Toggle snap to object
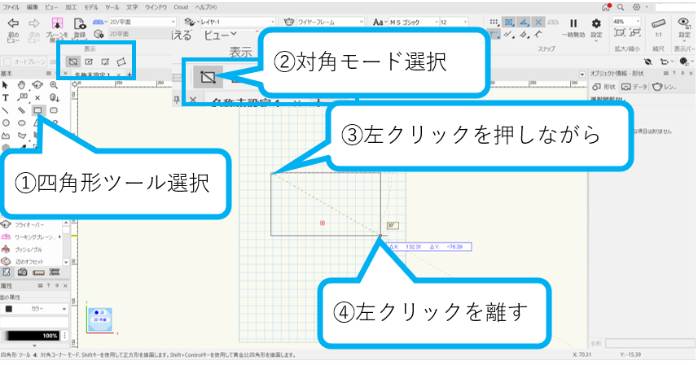The width and height of the screenshot is (698, 365). [509, 22]
